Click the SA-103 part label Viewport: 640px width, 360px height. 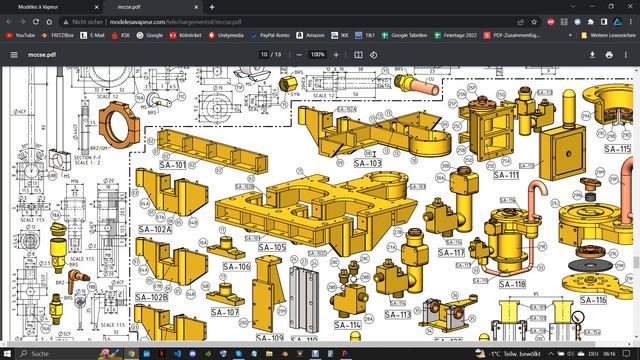pyautogui.click(x=368, y=163)
